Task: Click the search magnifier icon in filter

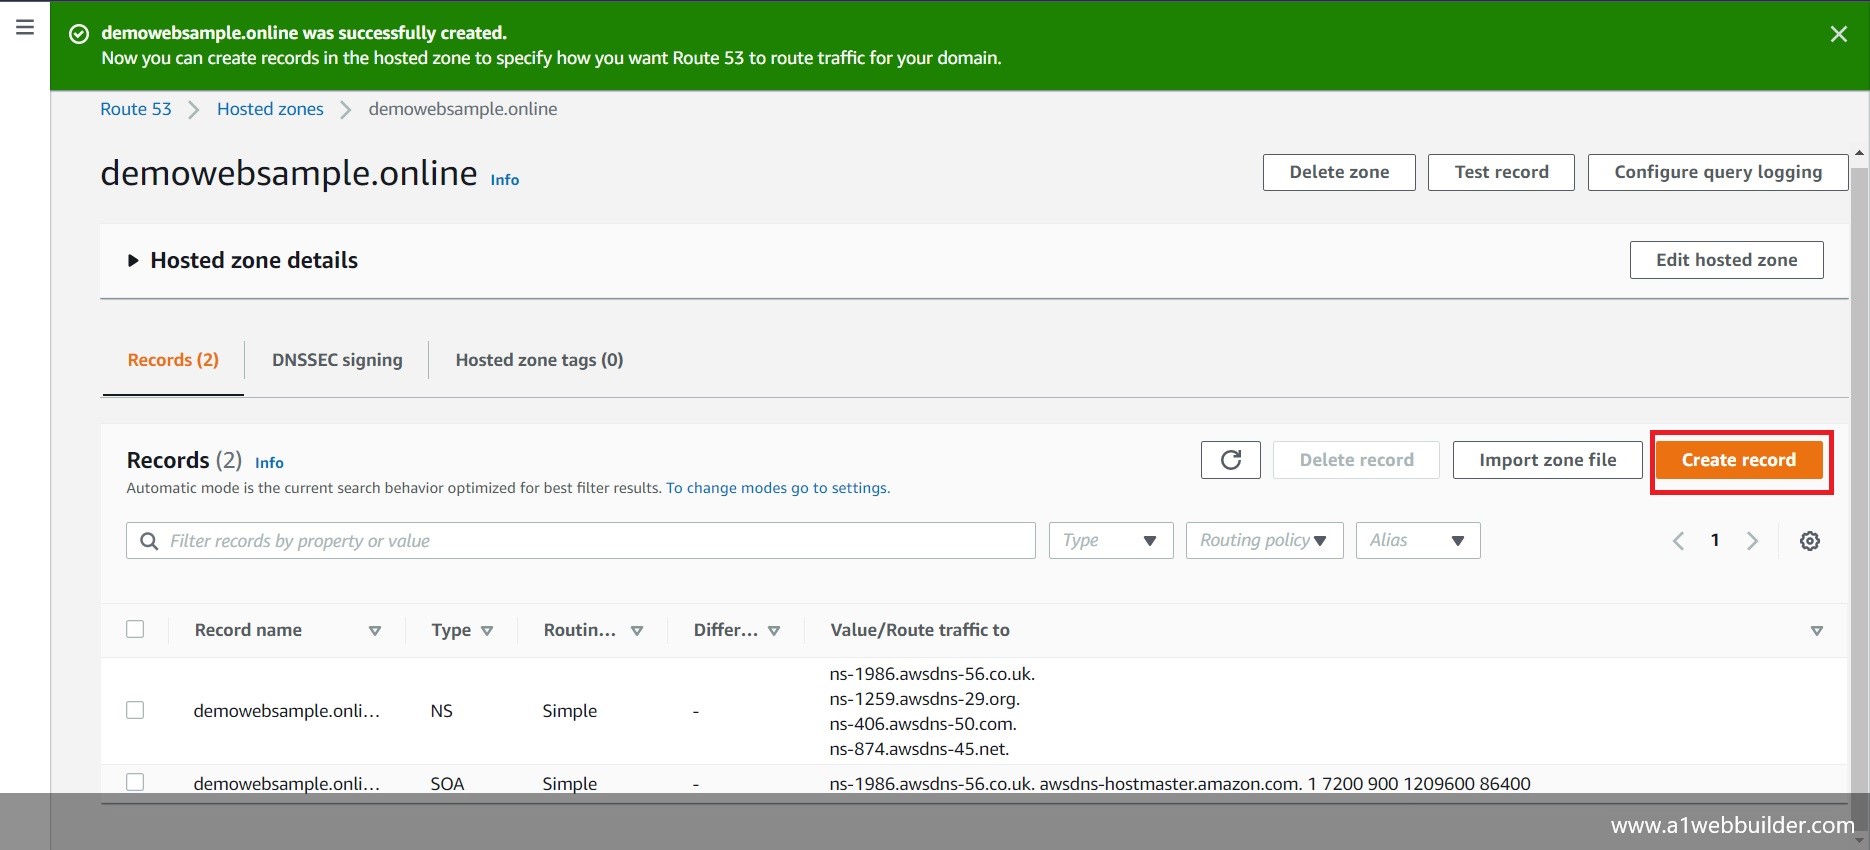Action: click(149, 541)
